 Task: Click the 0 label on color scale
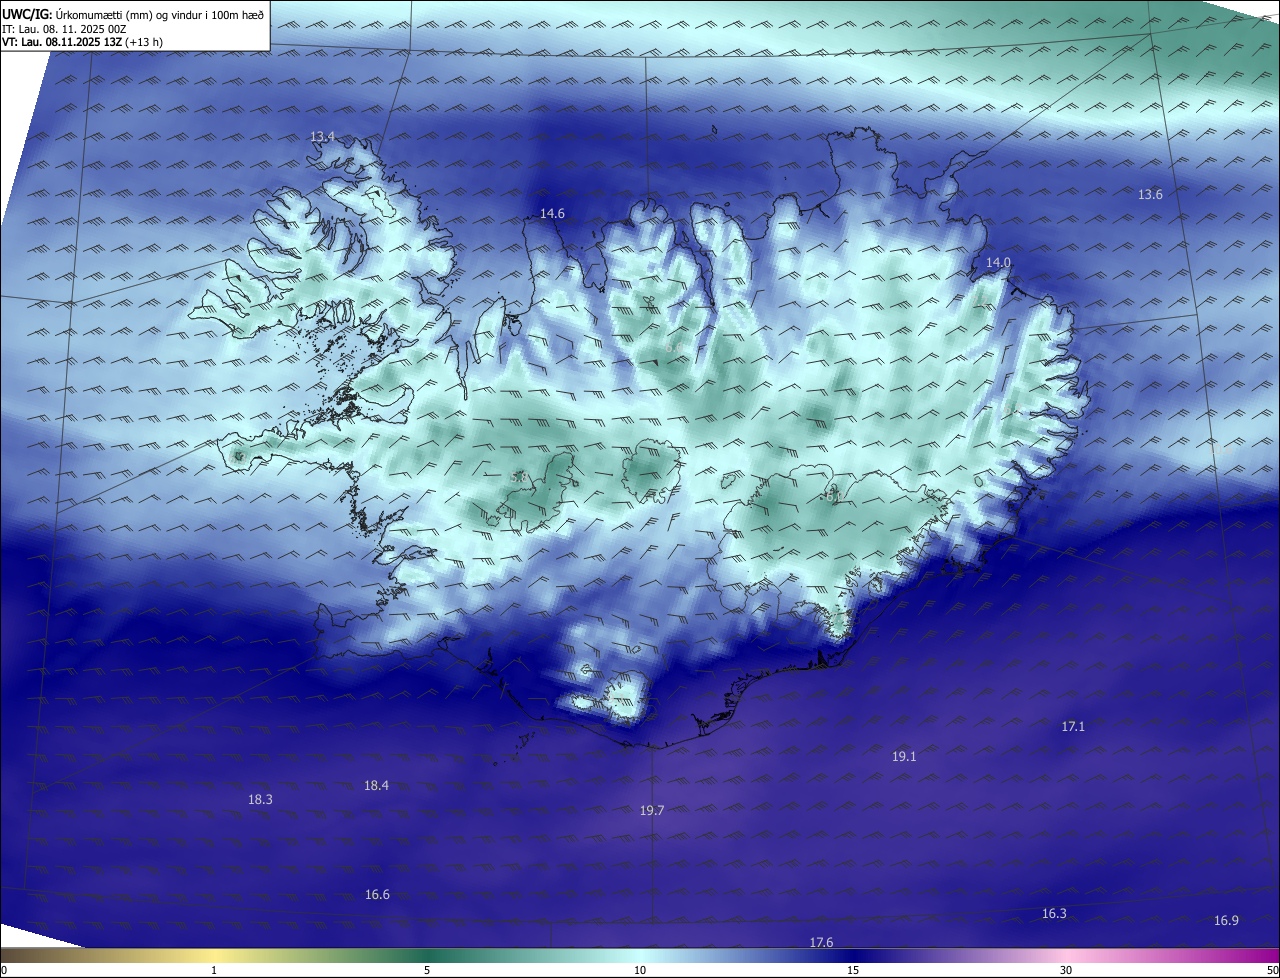point(4,970)
